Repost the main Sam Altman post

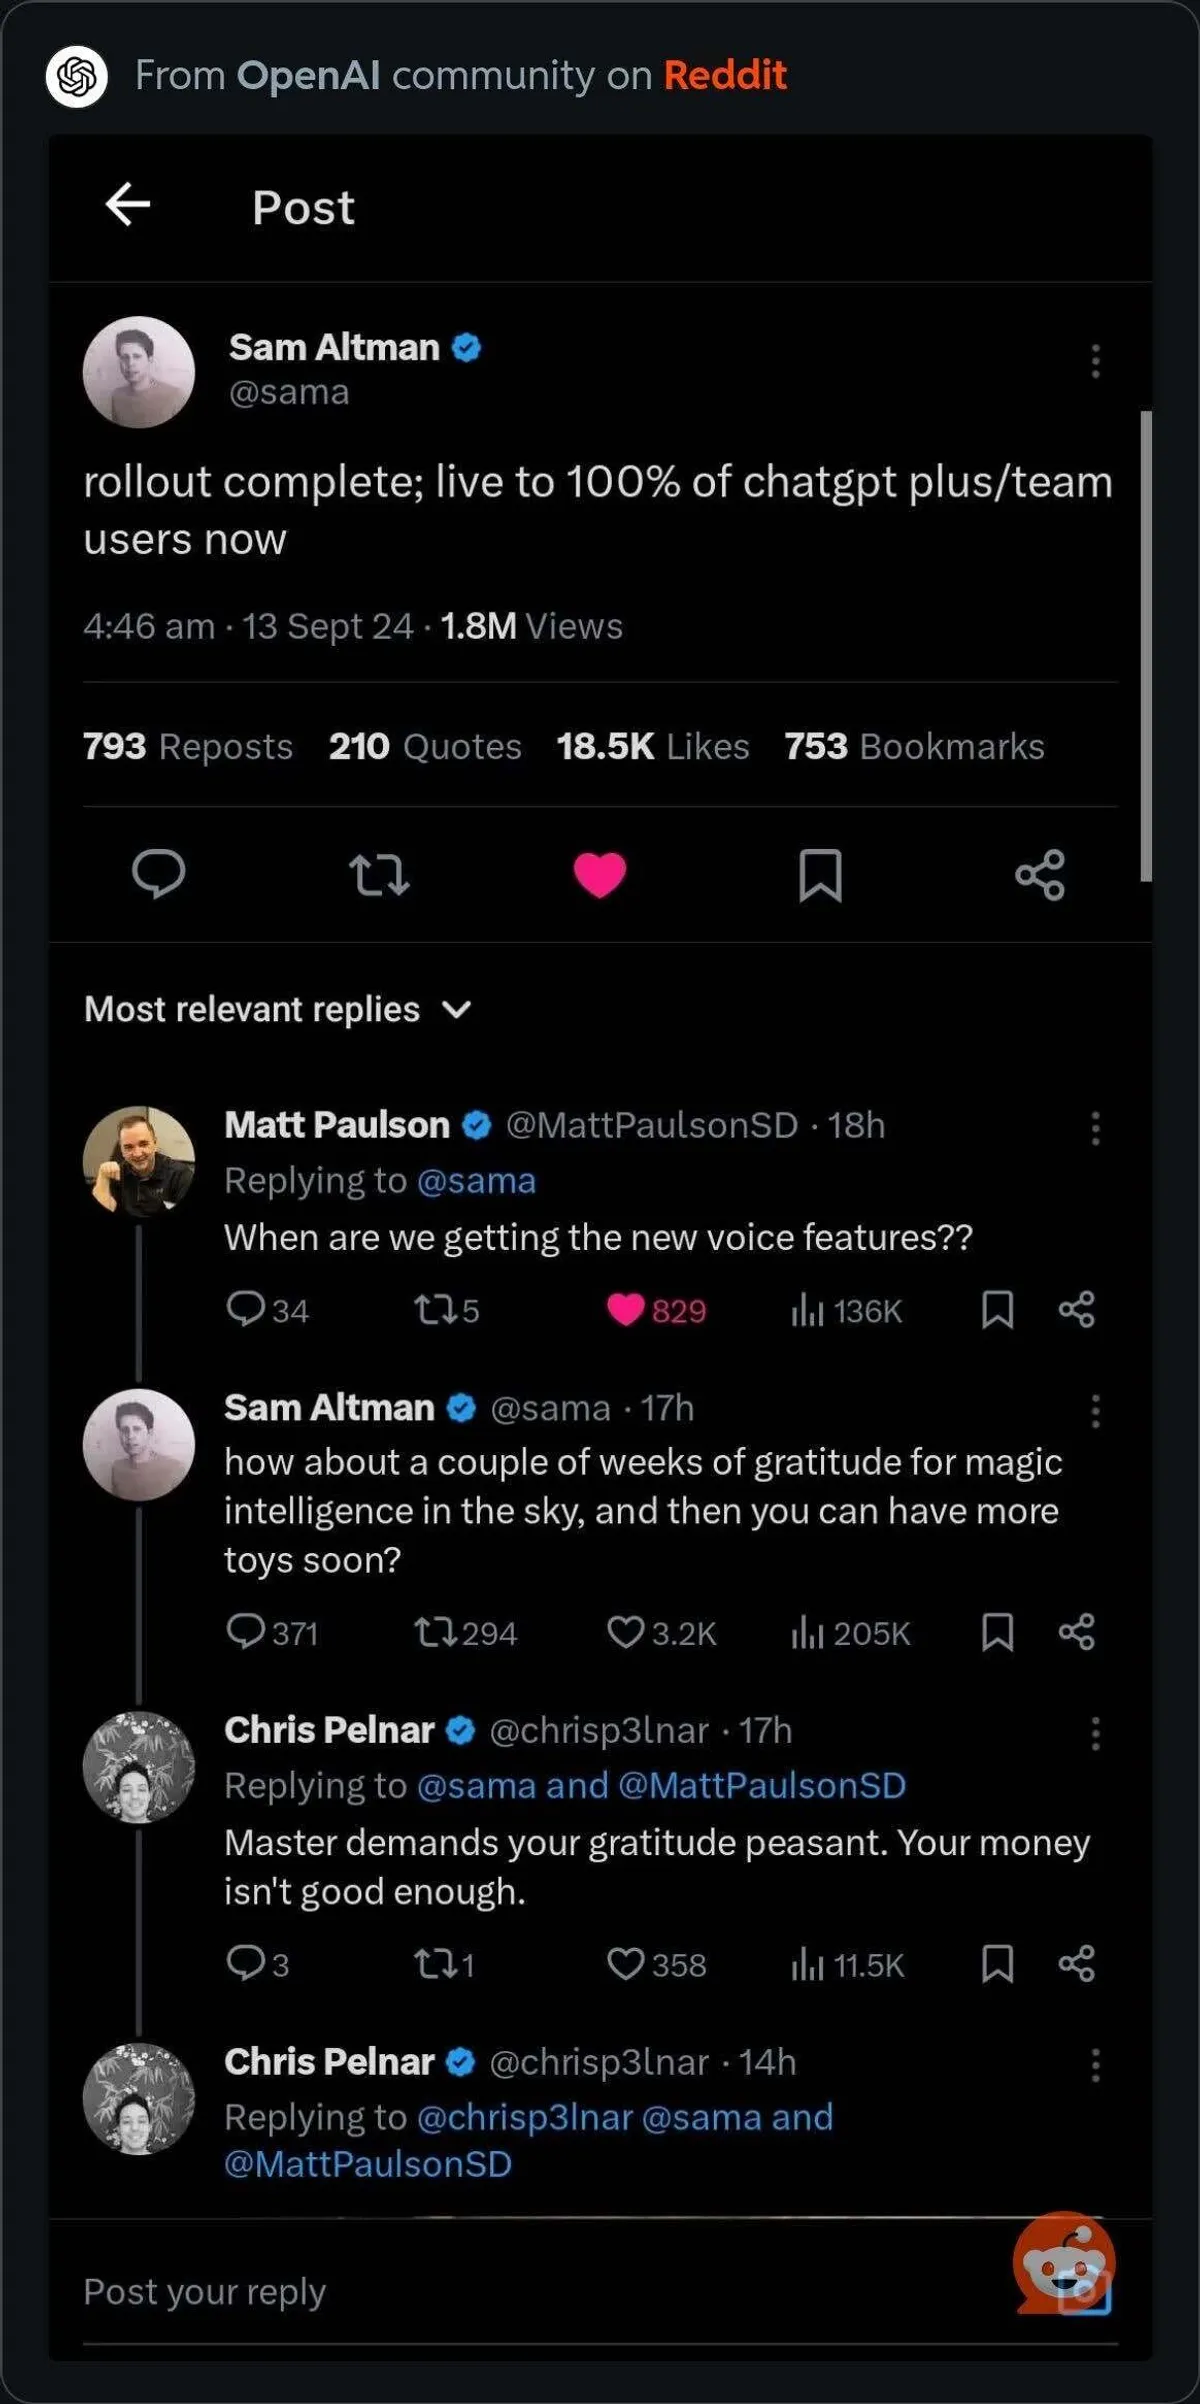379,875
